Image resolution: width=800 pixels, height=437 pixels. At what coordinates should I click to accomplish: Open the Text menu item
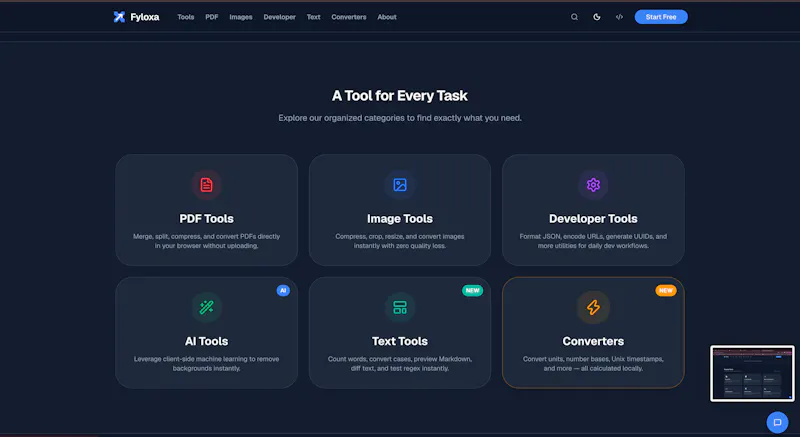click(x=313, y=17)
